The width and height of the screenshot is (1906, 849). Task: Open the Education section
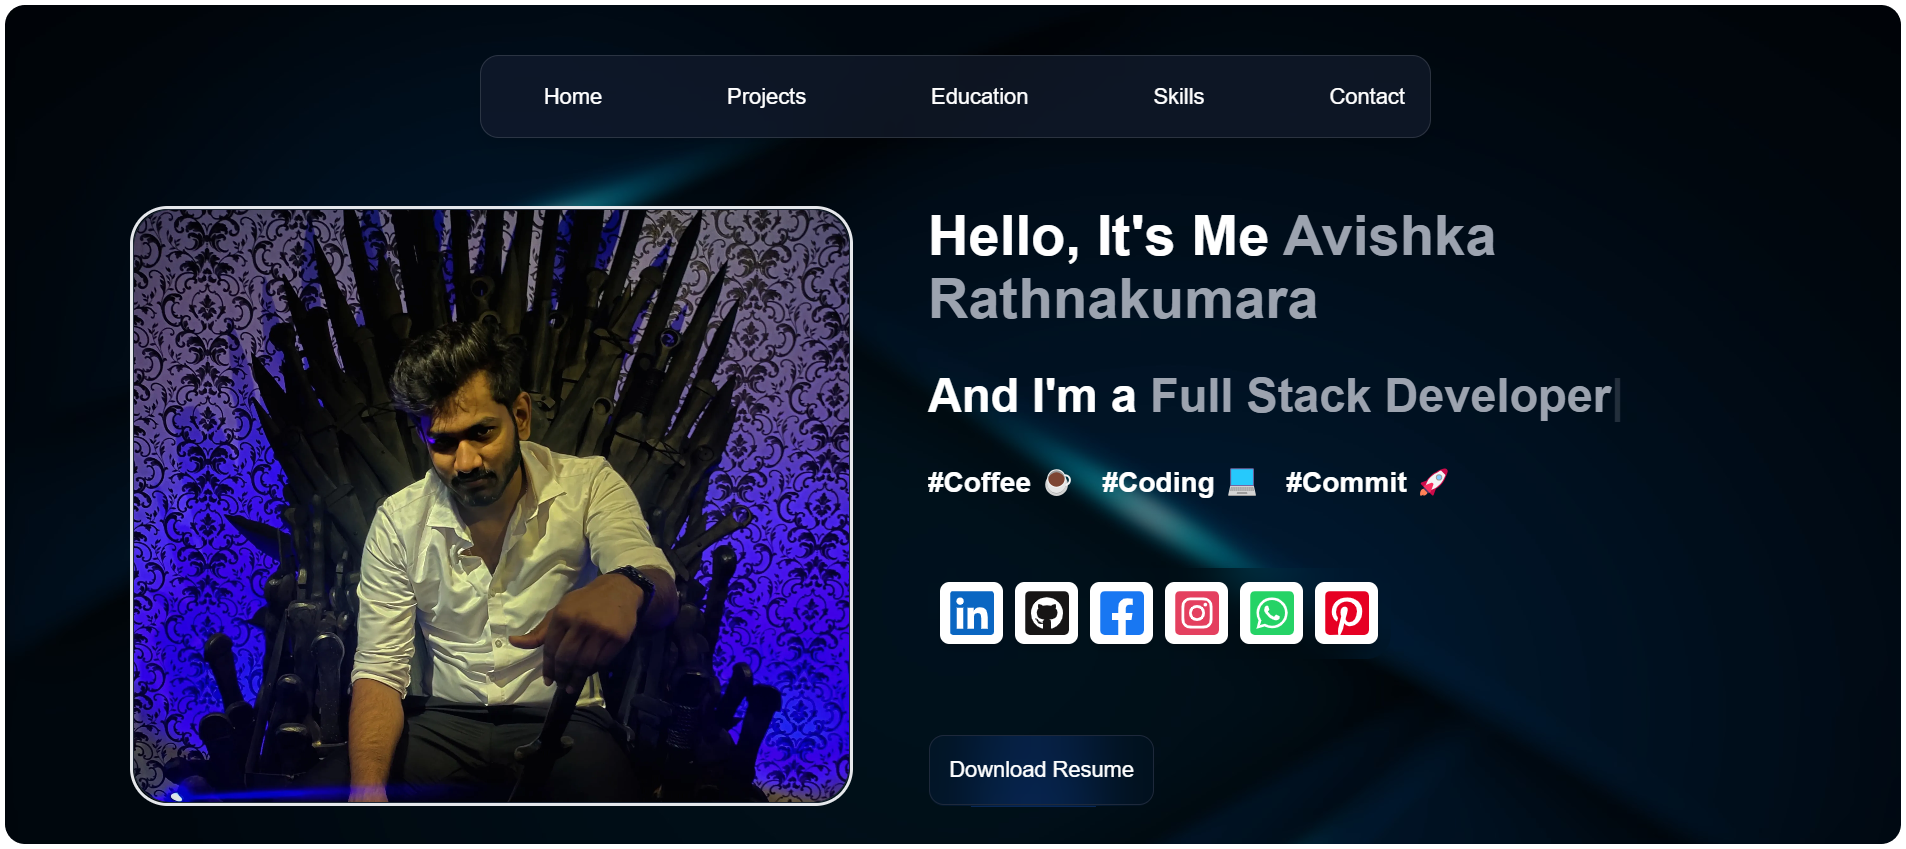tap(979, 97)
